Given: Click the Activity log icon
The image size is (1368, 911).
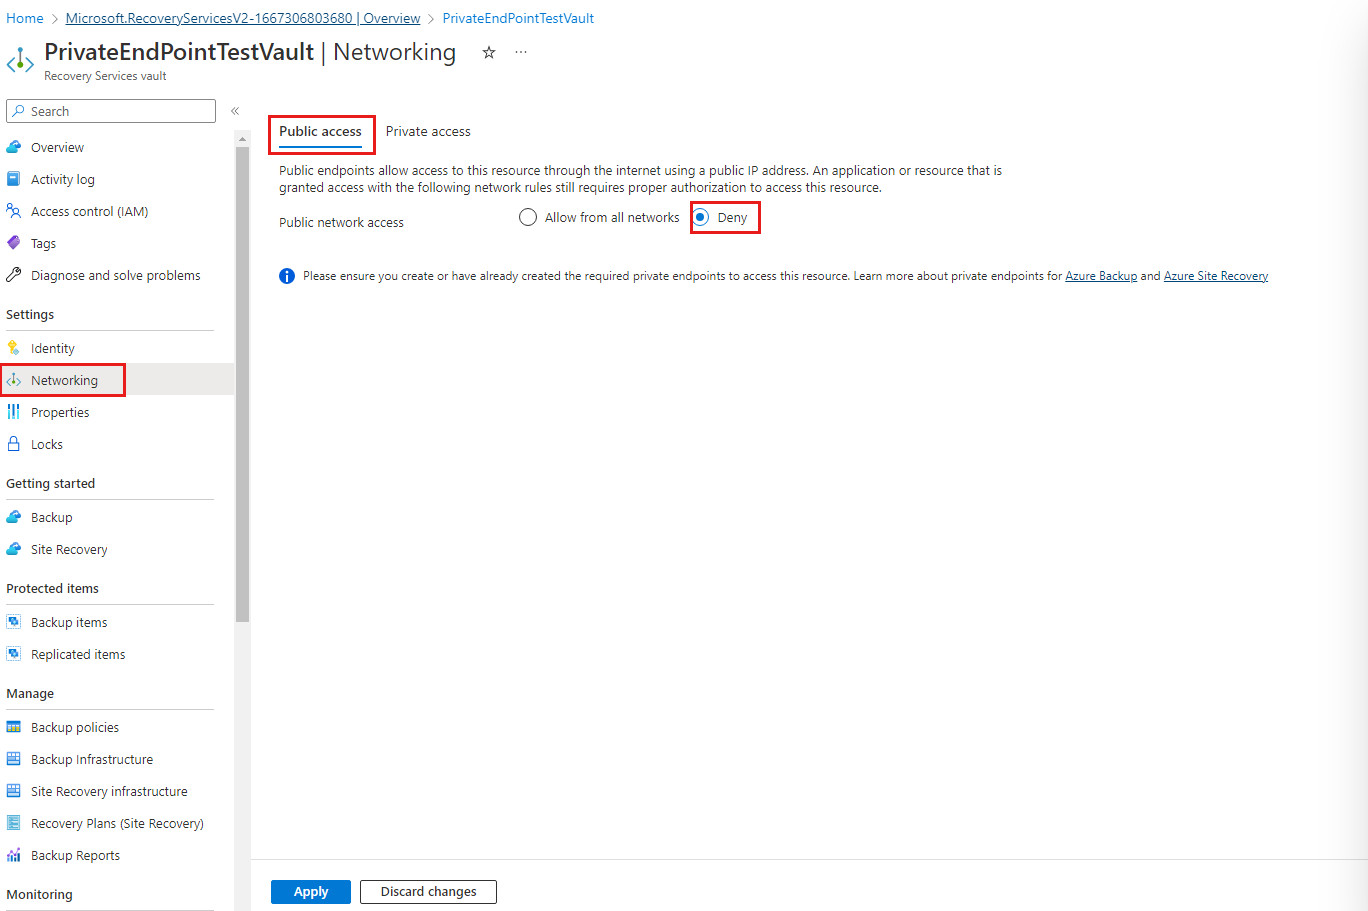Looking at the screenshot, I should (14, 179).
